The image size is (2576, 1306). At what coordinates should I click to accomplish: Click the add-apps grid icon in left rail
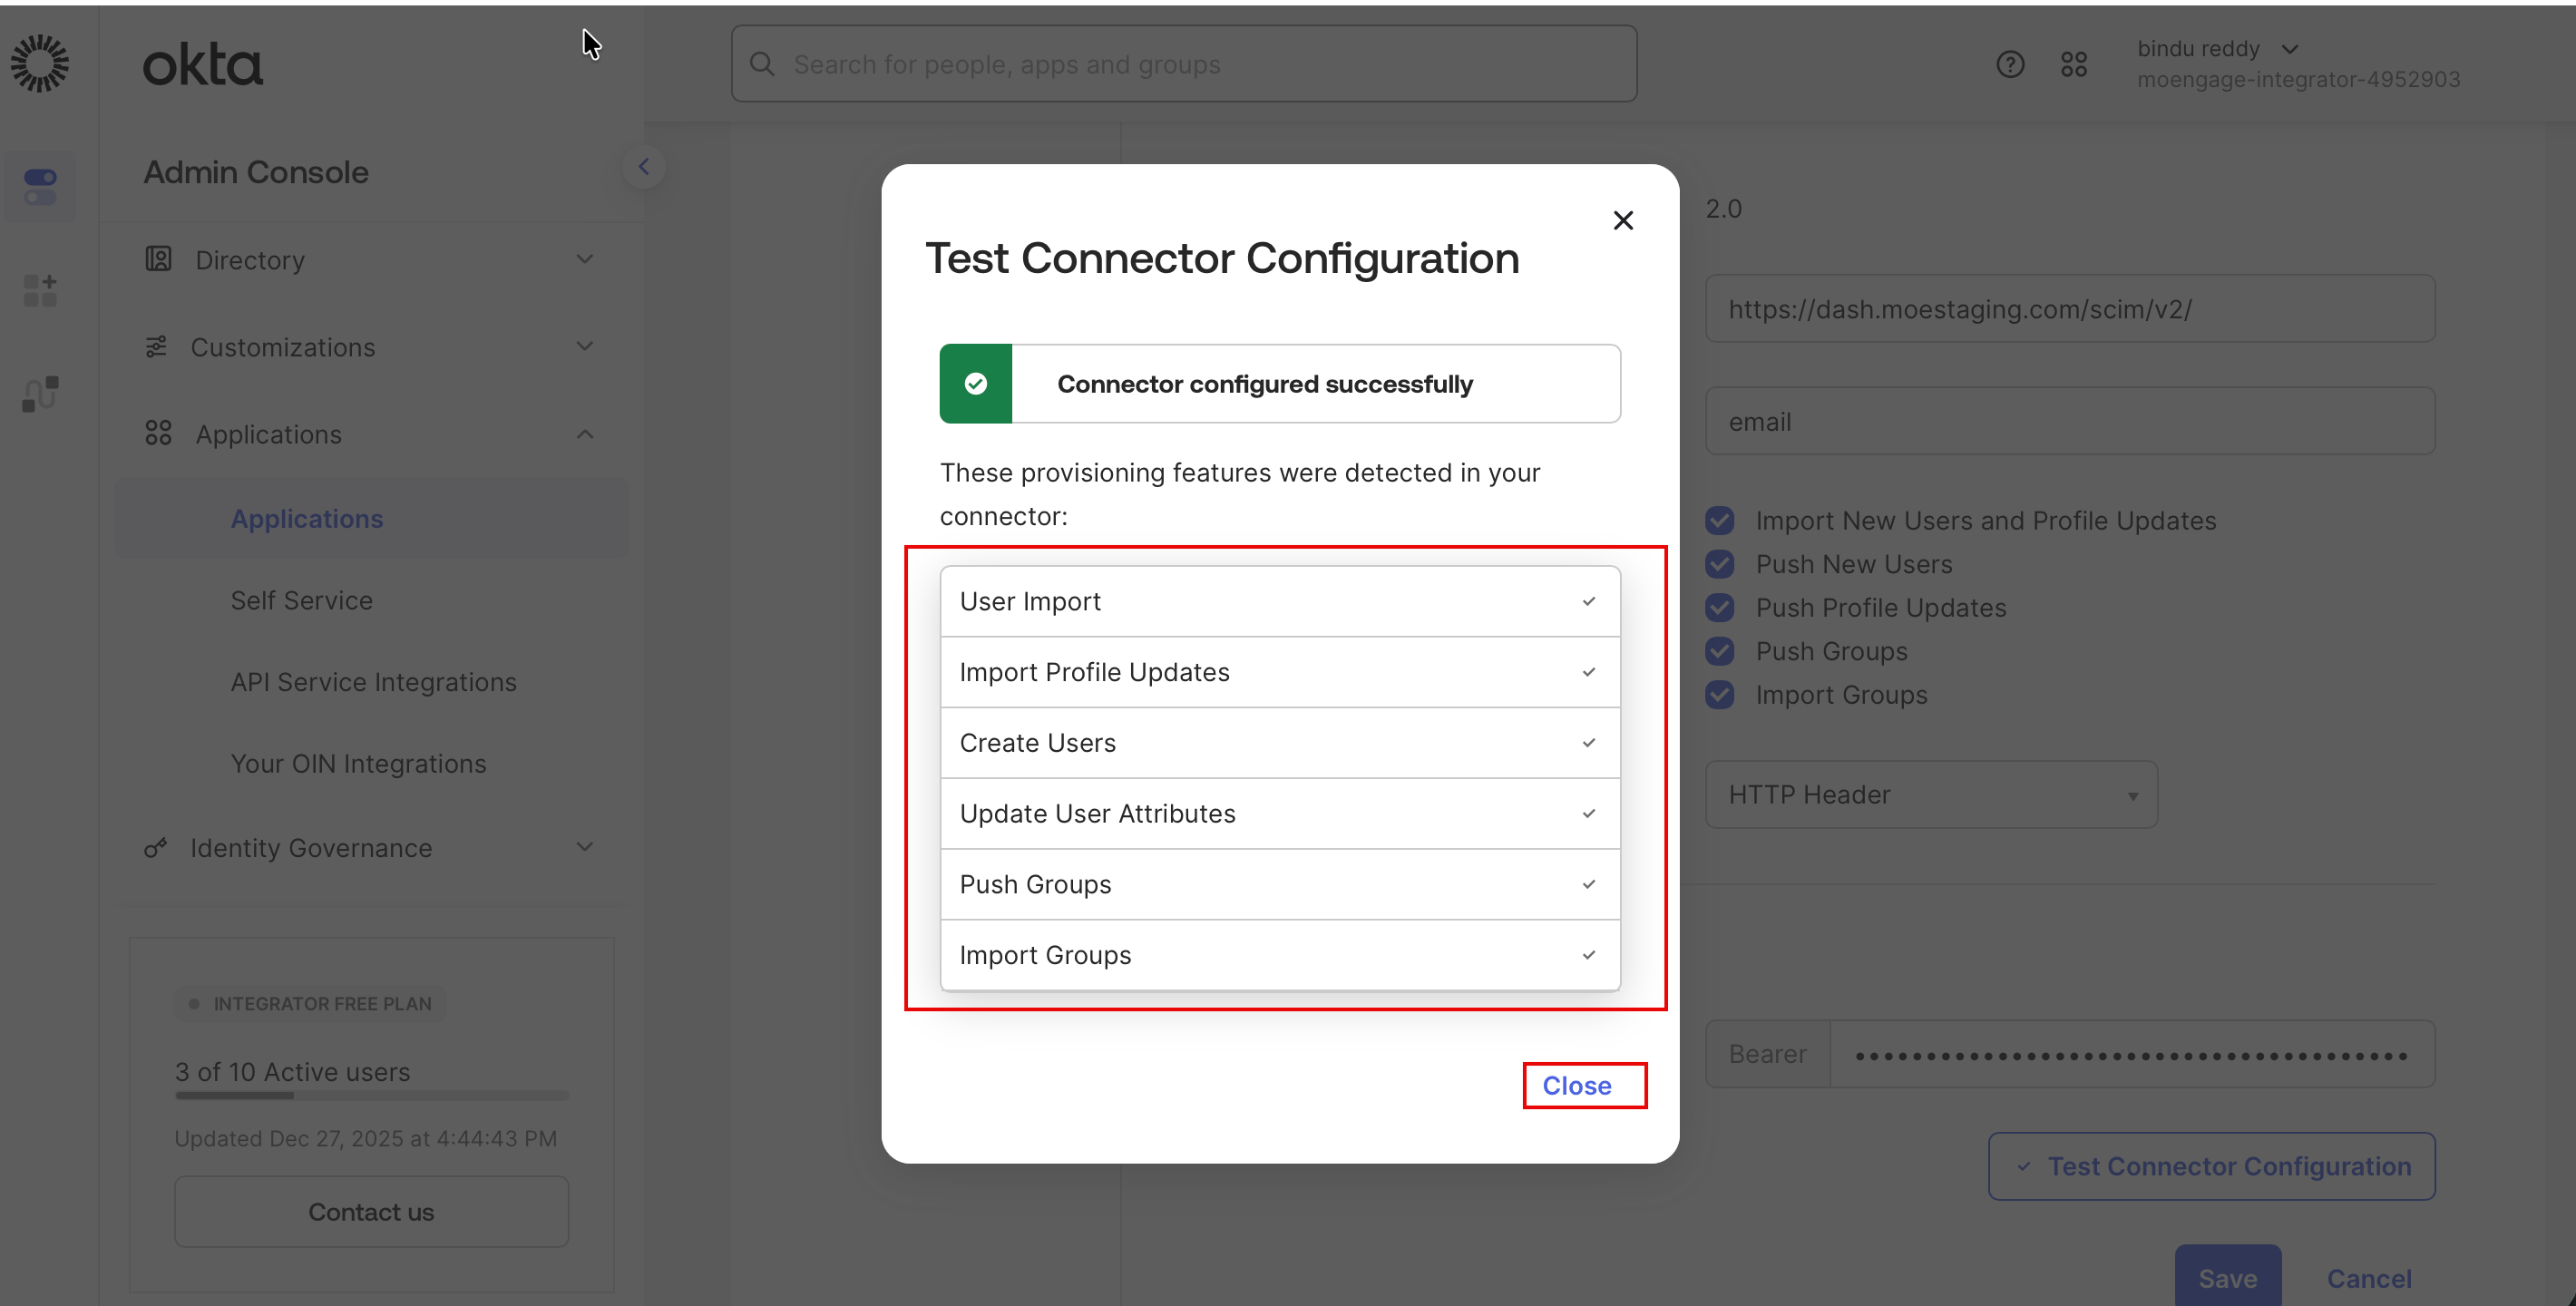point(40,290)
